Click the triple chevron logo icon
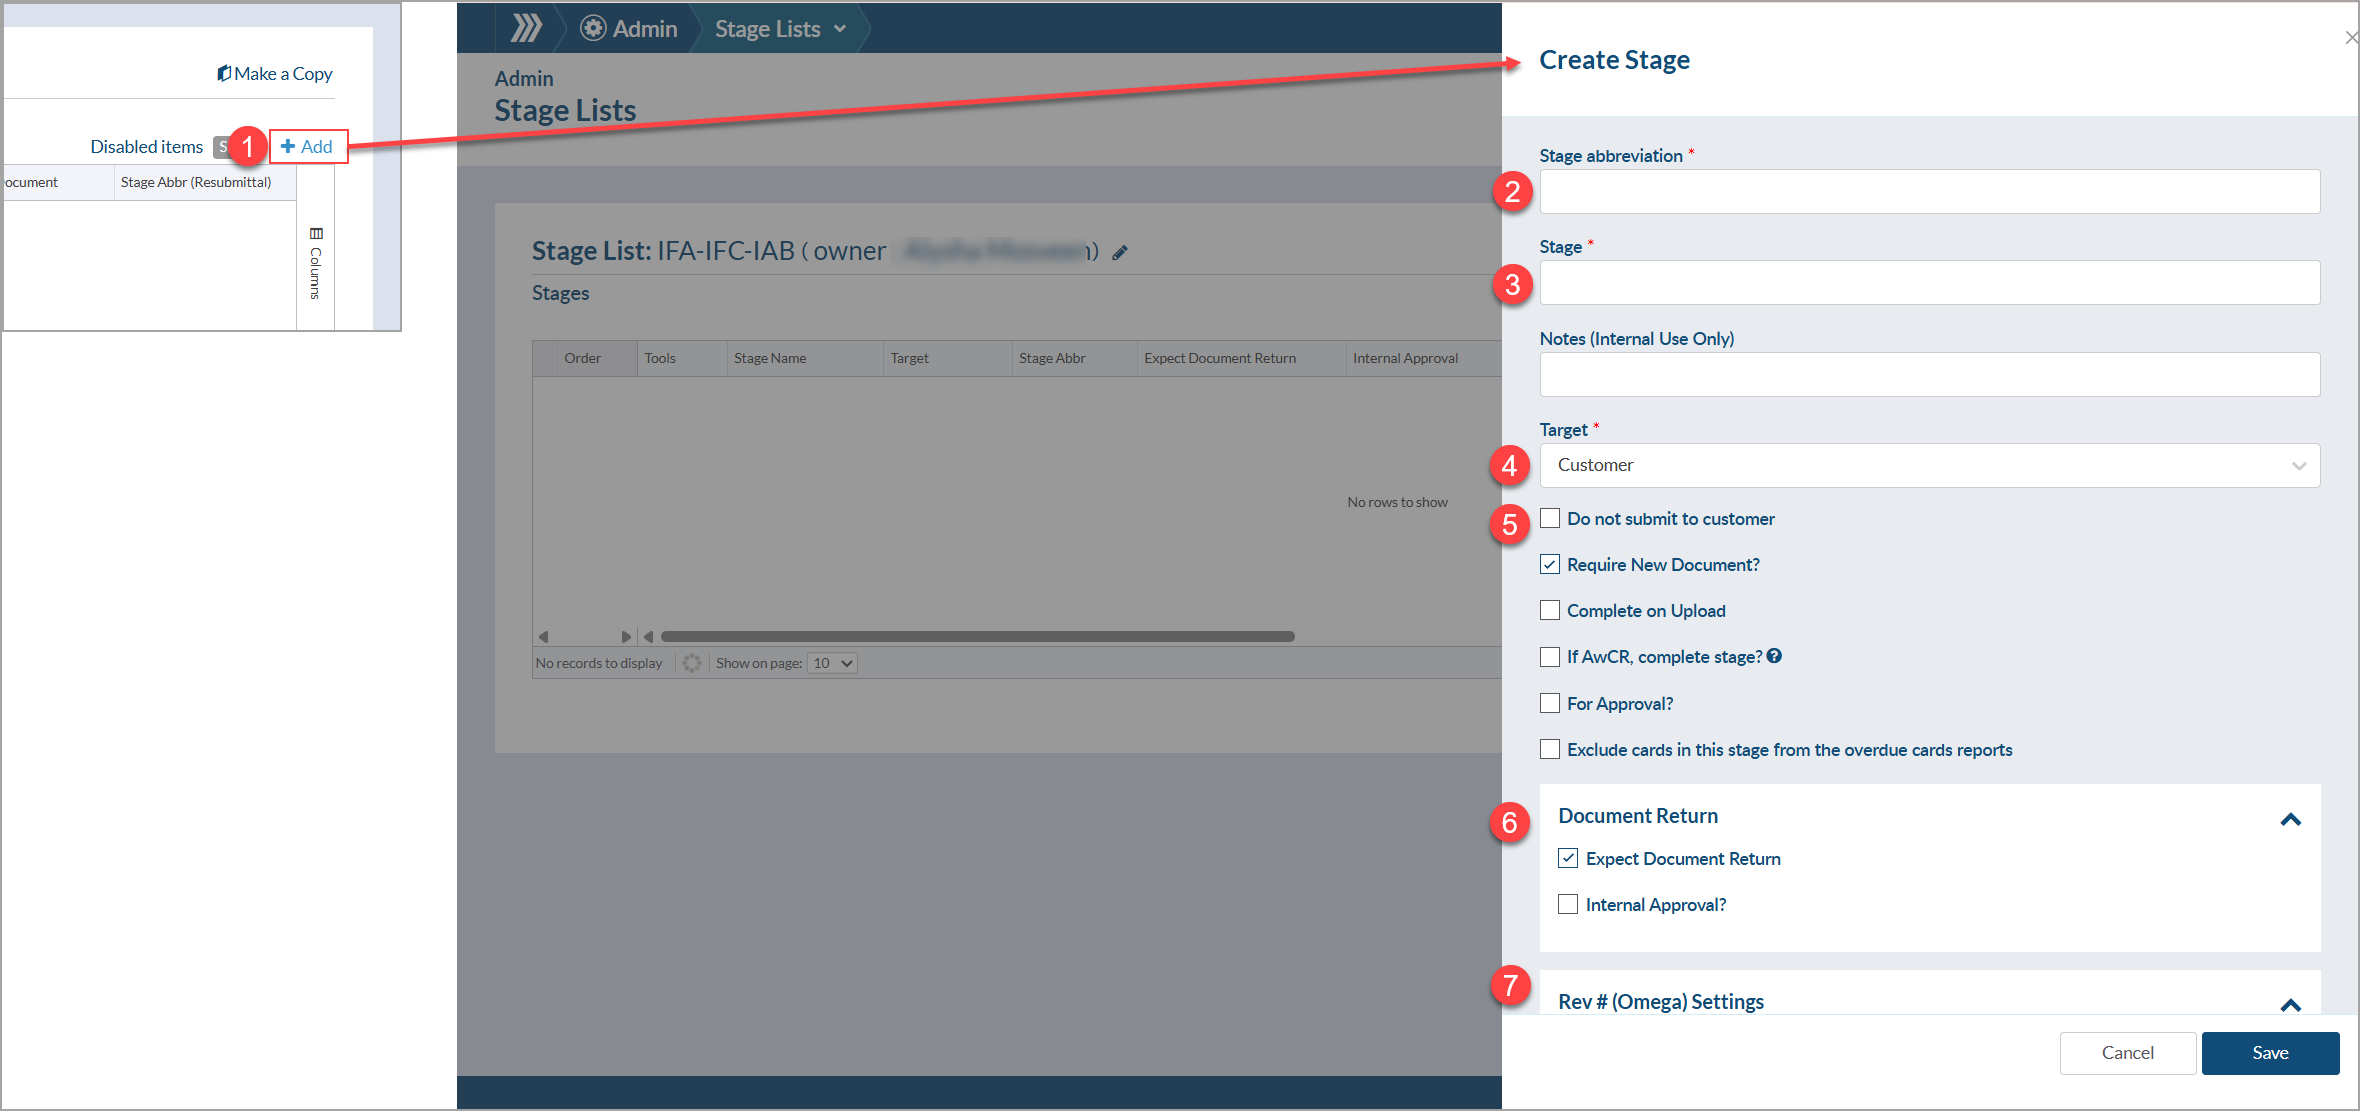This screenshot has width=2360, height=1111. [x=526, y=28]
